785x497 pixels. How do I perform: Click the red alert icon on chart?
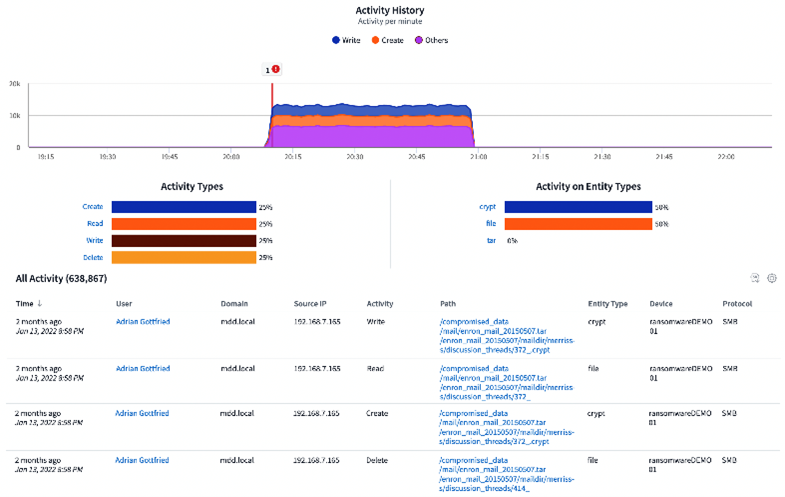276,69
